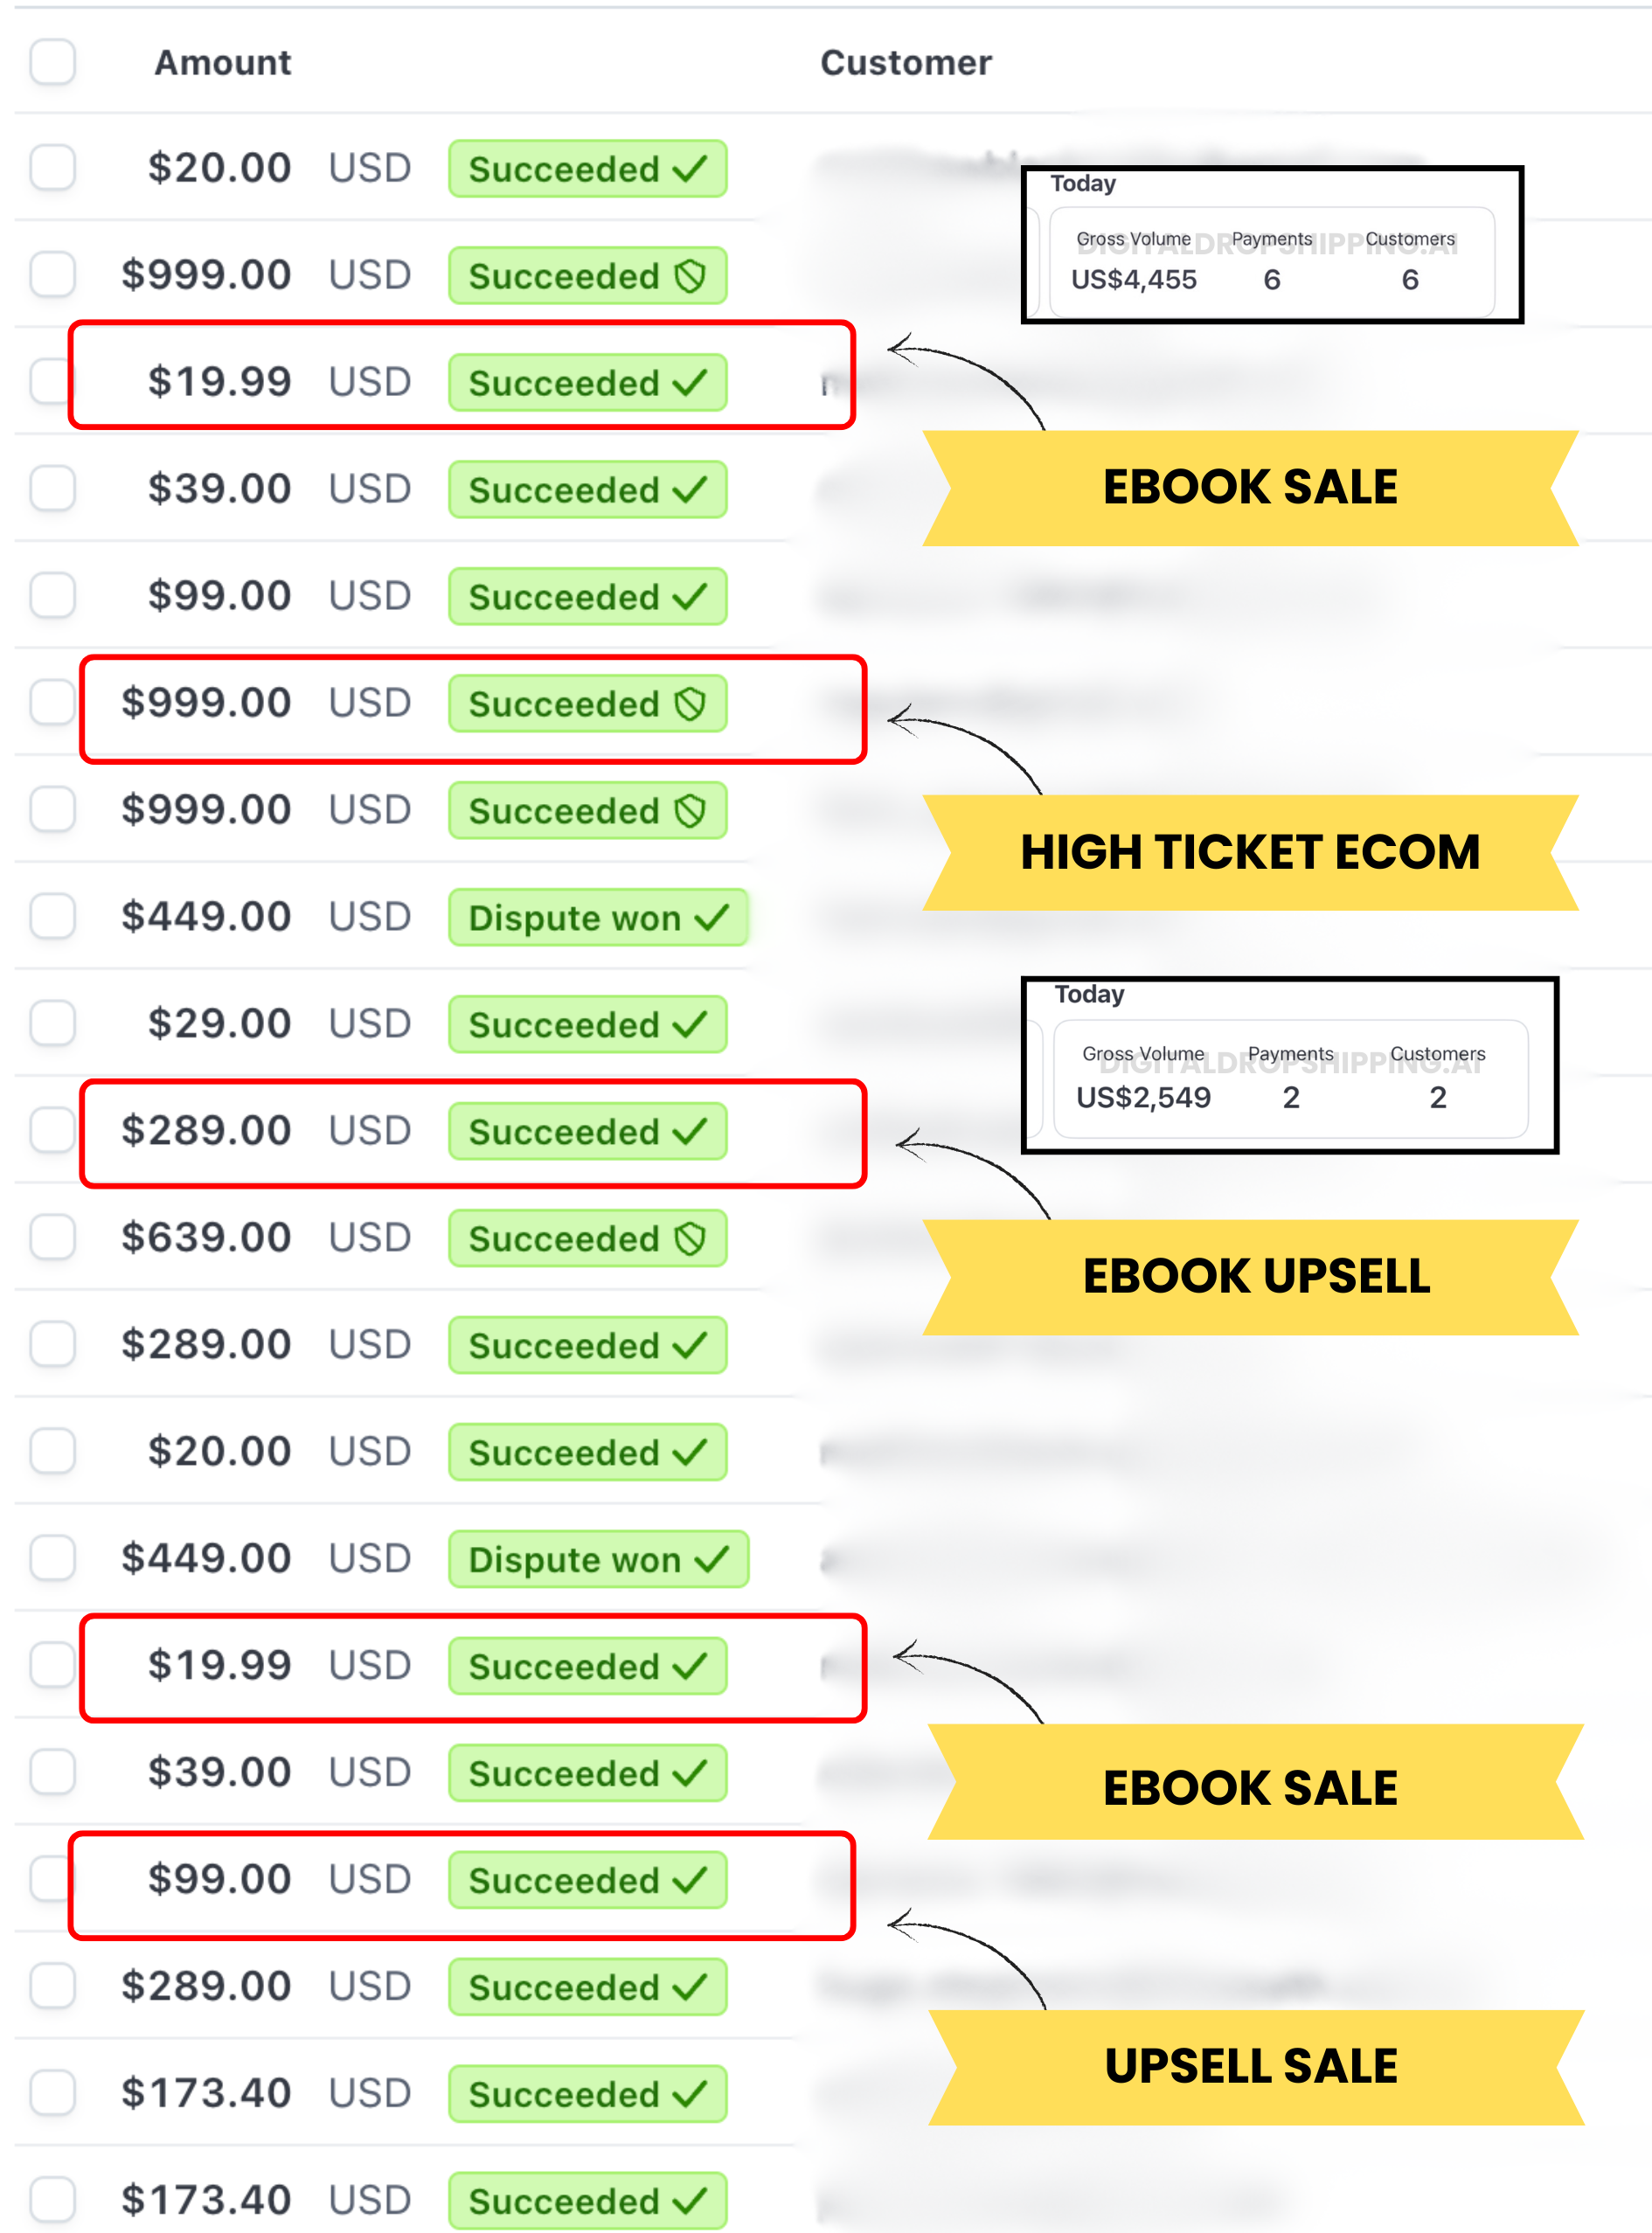Check the $39.00 payment above the $99.00 row

click(x=52, y=488)
